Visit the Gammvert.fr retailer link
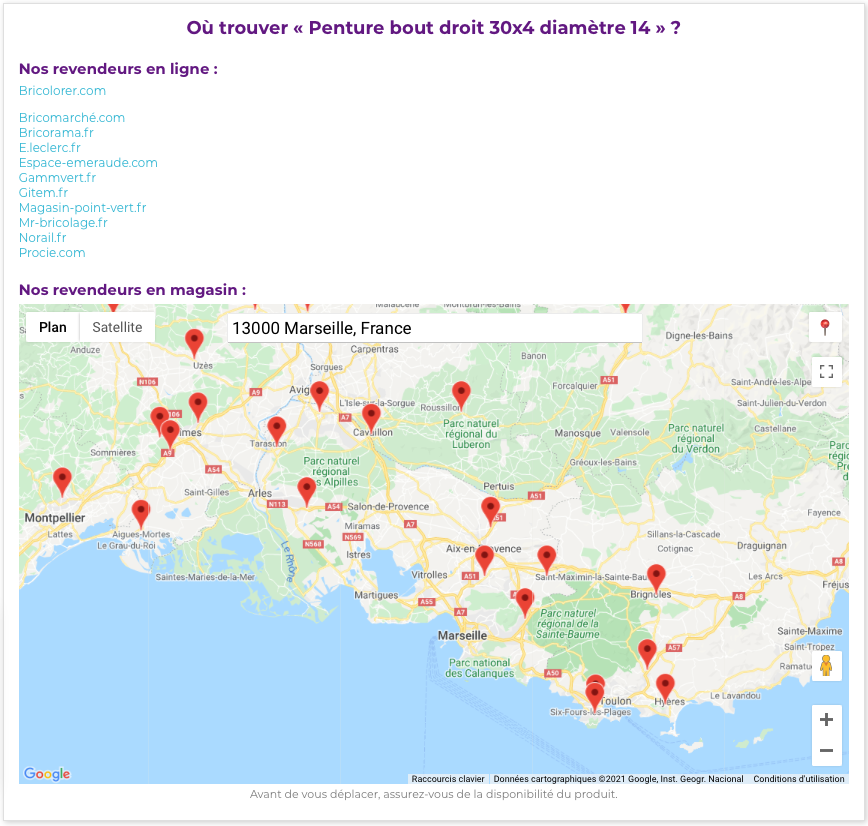The image size is (868, 826). click(x=57, y=178)
